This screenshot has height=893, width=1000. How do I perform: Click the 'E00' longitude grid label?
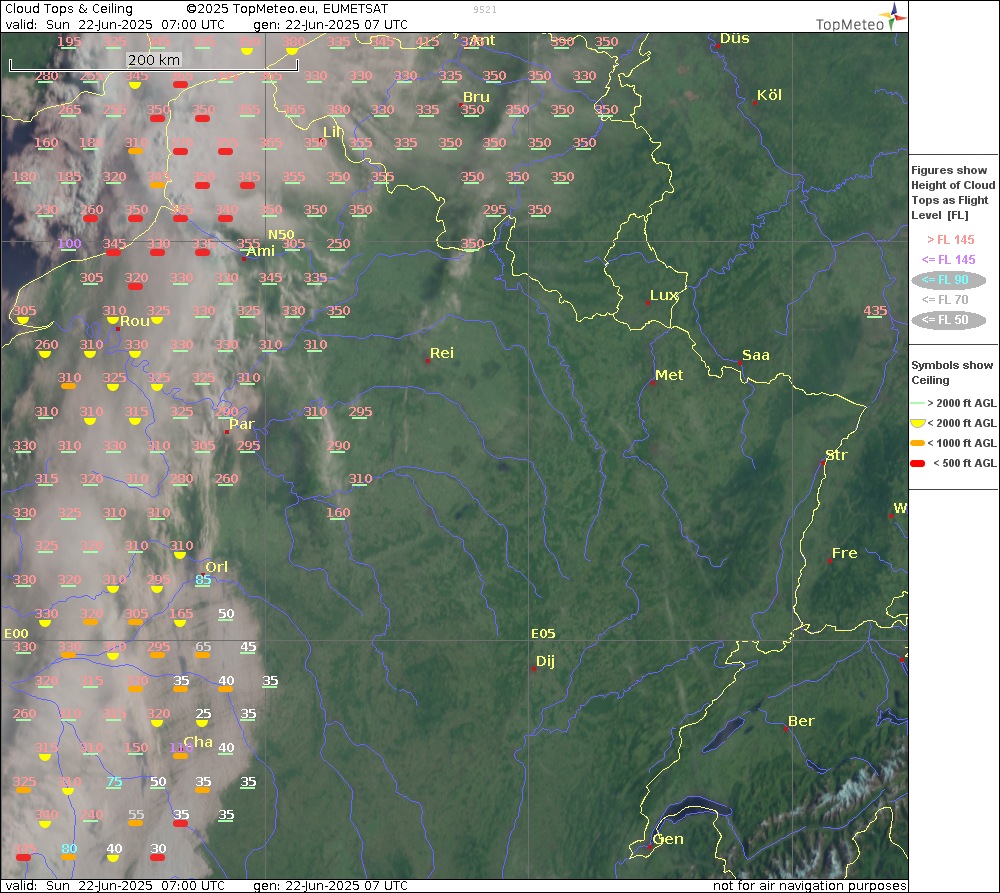tap(17, 633)
